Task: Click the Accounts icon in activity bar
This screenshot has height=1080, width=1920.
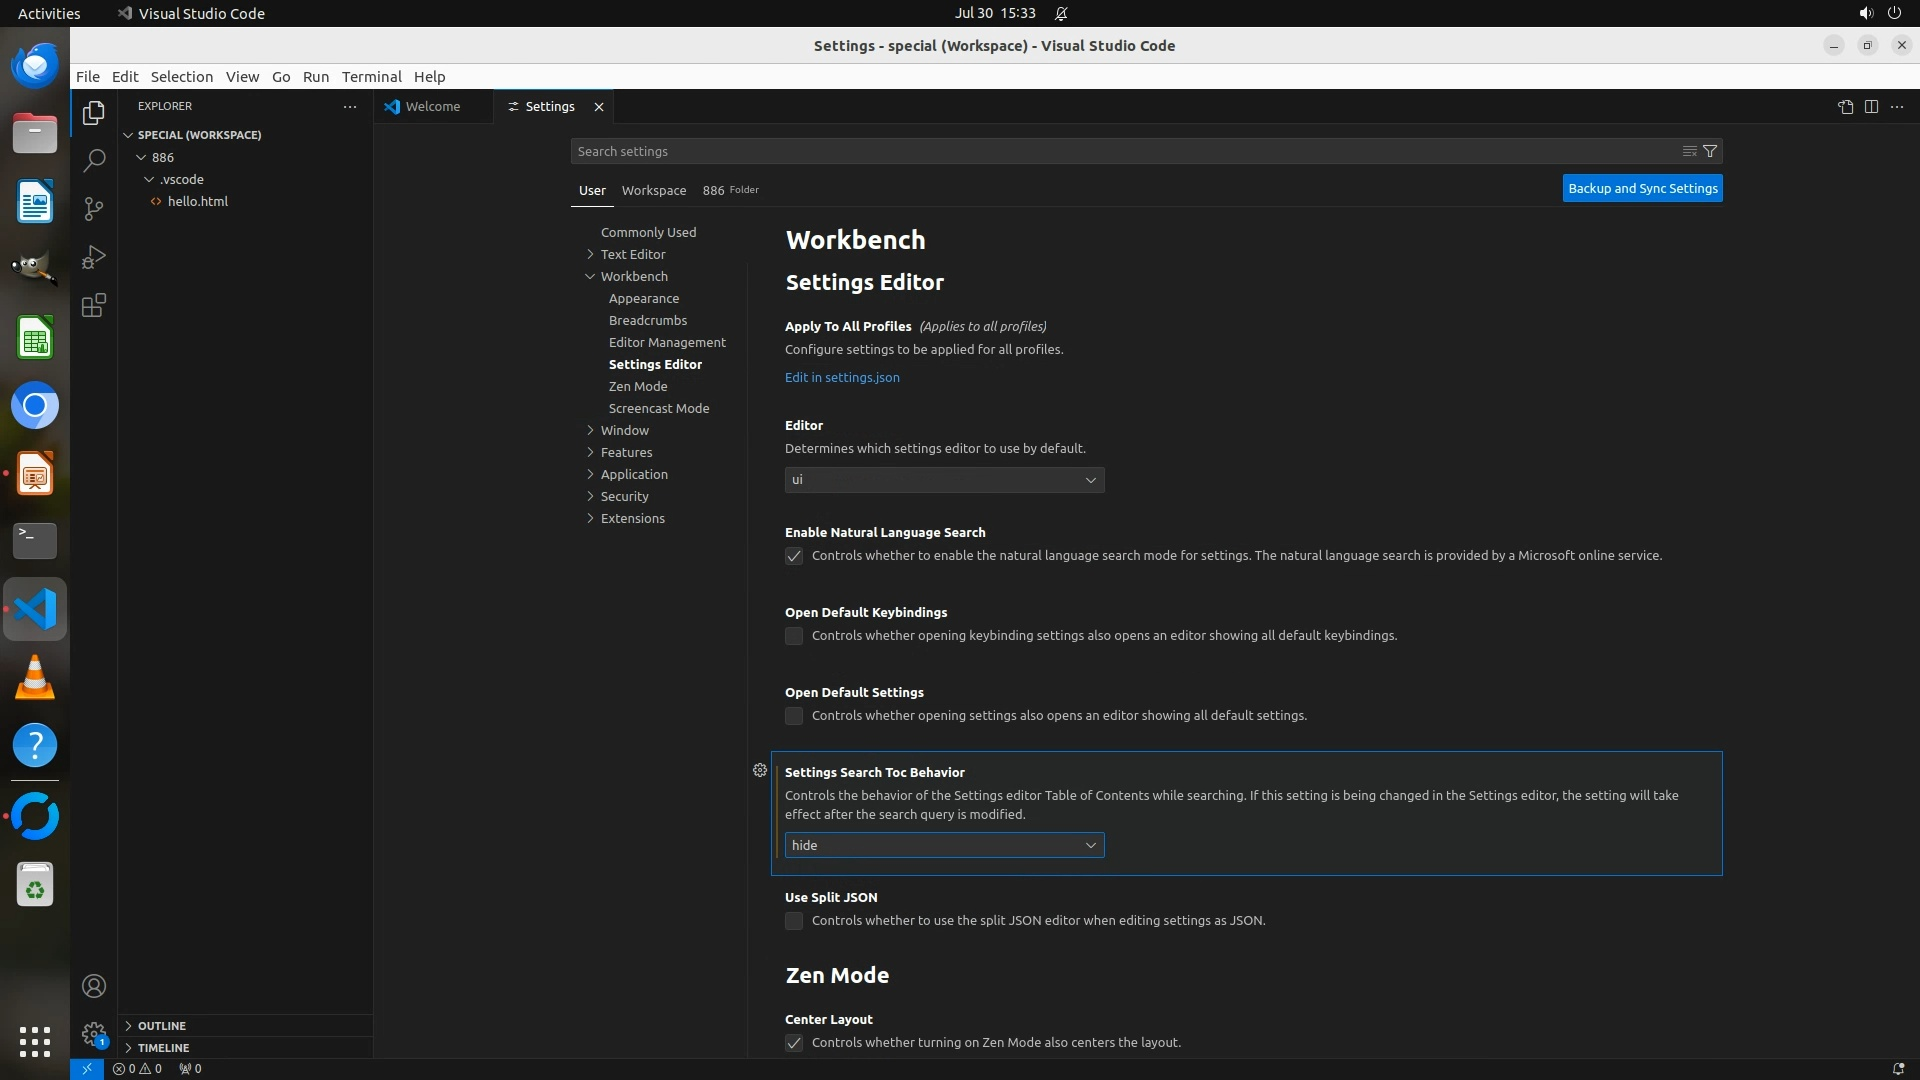Action: click(x=94, y=986)
